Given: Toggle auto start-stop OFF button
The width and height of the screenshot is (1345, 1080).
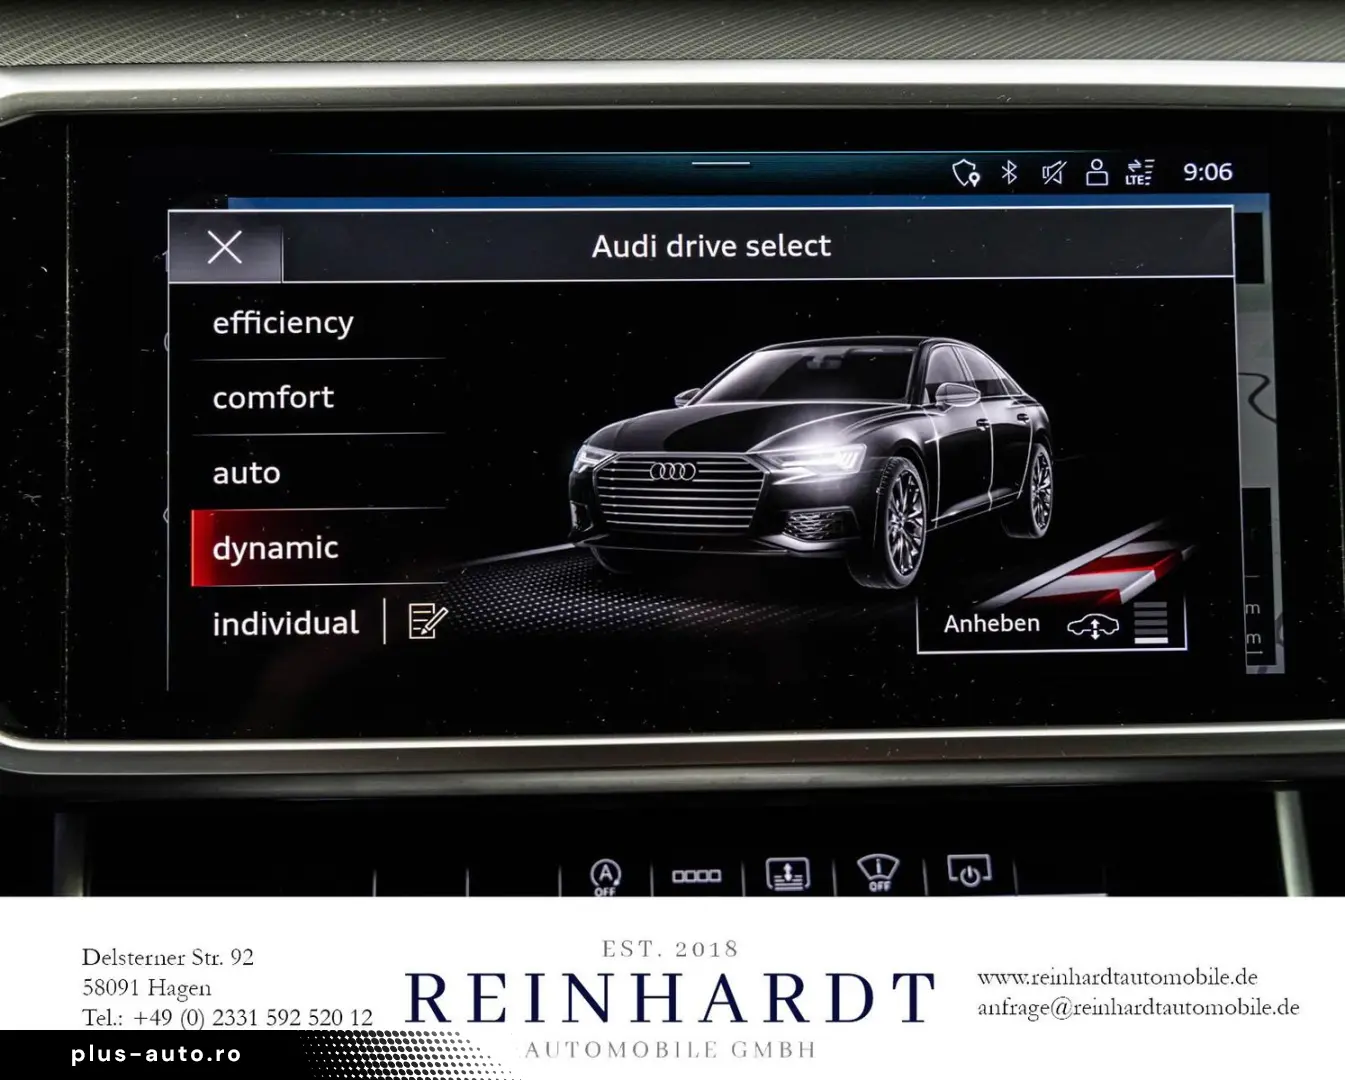Looking at the screenshot, I should (x=605, y=875).
